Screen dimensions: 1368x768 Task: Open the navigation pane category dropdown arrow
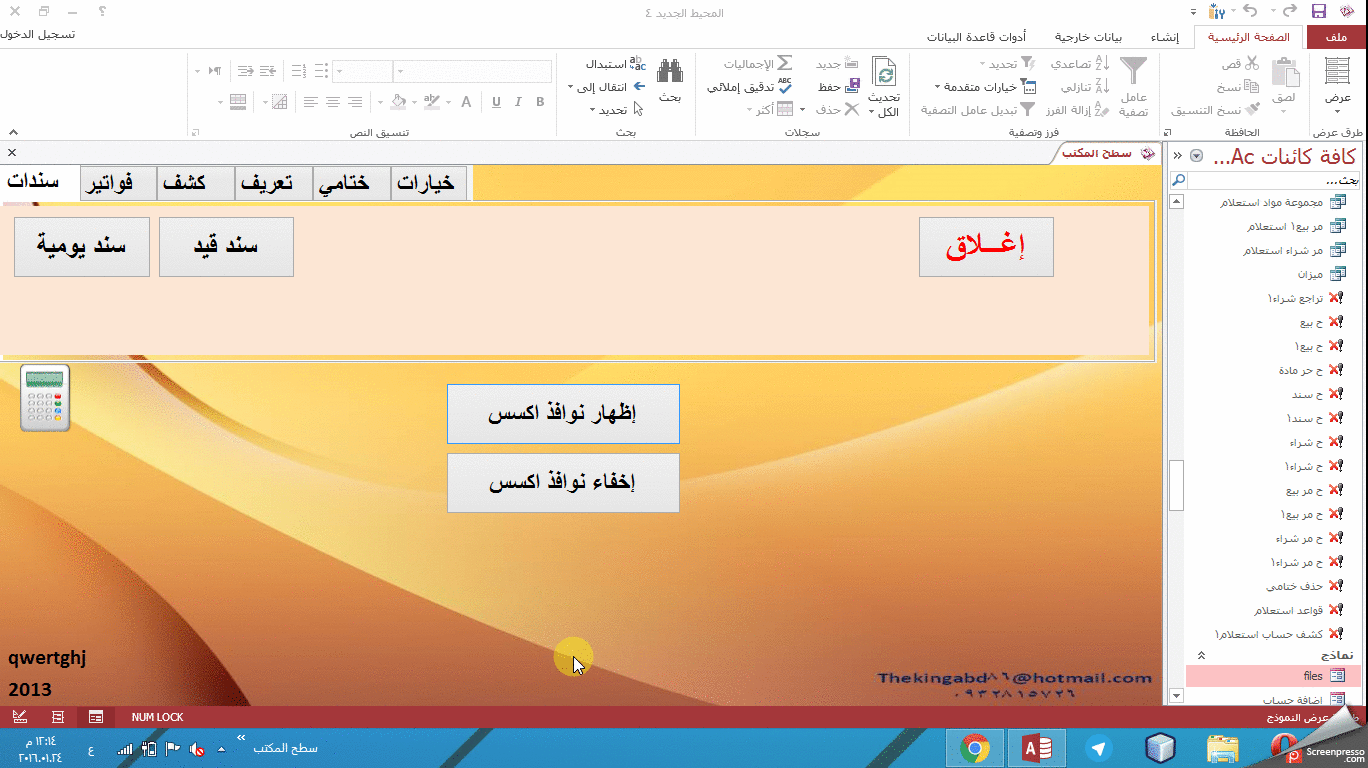[x=1196, y=157]
